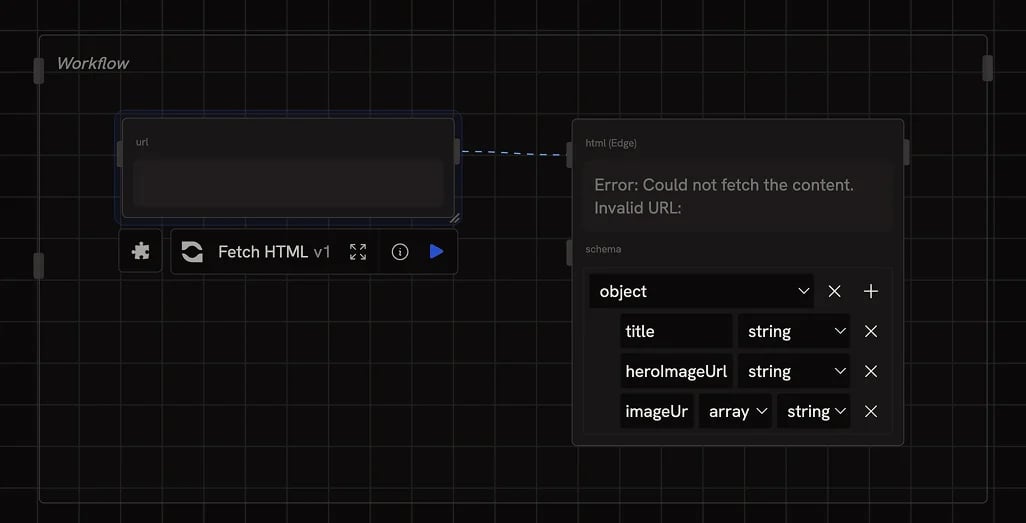Click the Fetch HTML refresh arrows icon
Screen dimensions: 1026x523
tap(192, 251)
